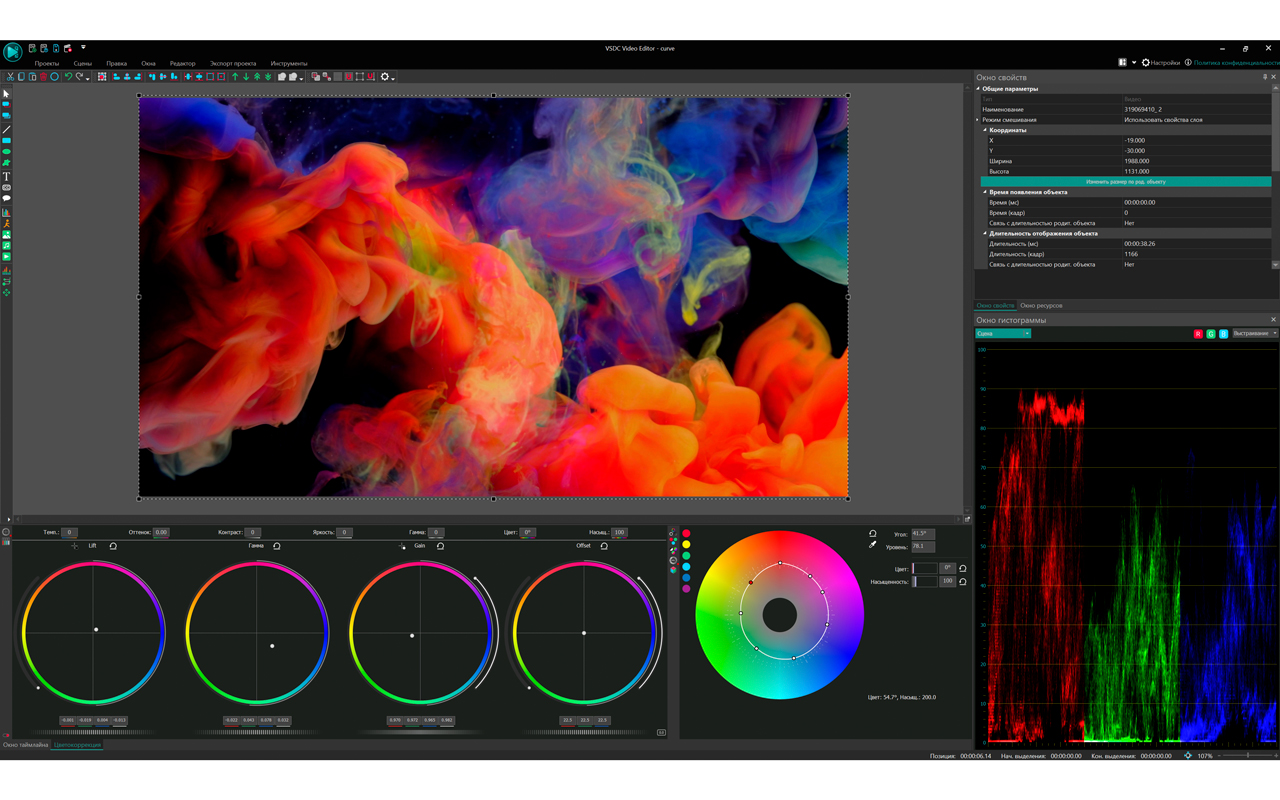Open the Правка menu

117,63
